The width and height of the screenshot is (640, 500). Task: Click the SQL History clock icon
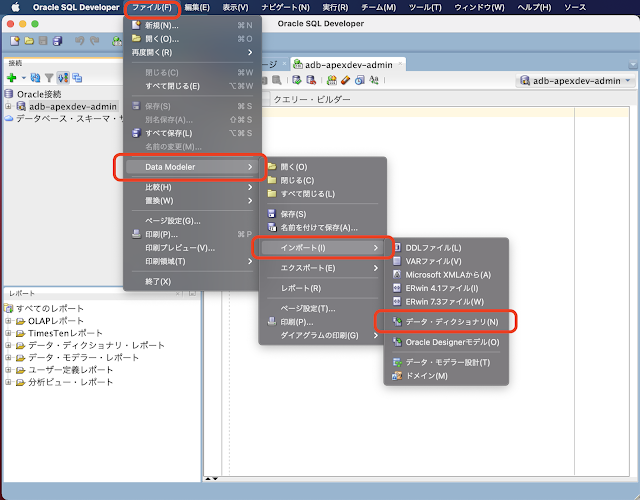(359, 80)
